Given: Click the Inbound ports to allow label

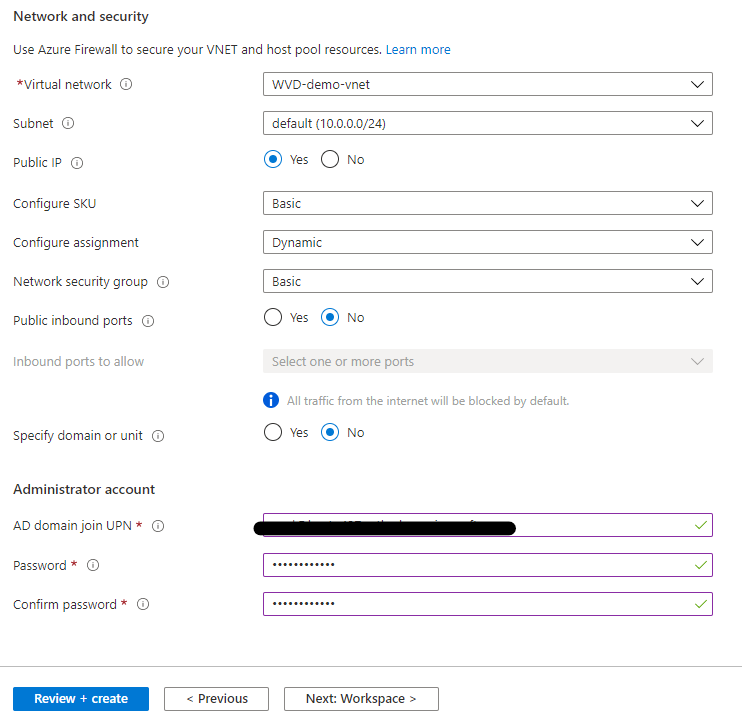Looking at the screenshot, I should point(79,362).
